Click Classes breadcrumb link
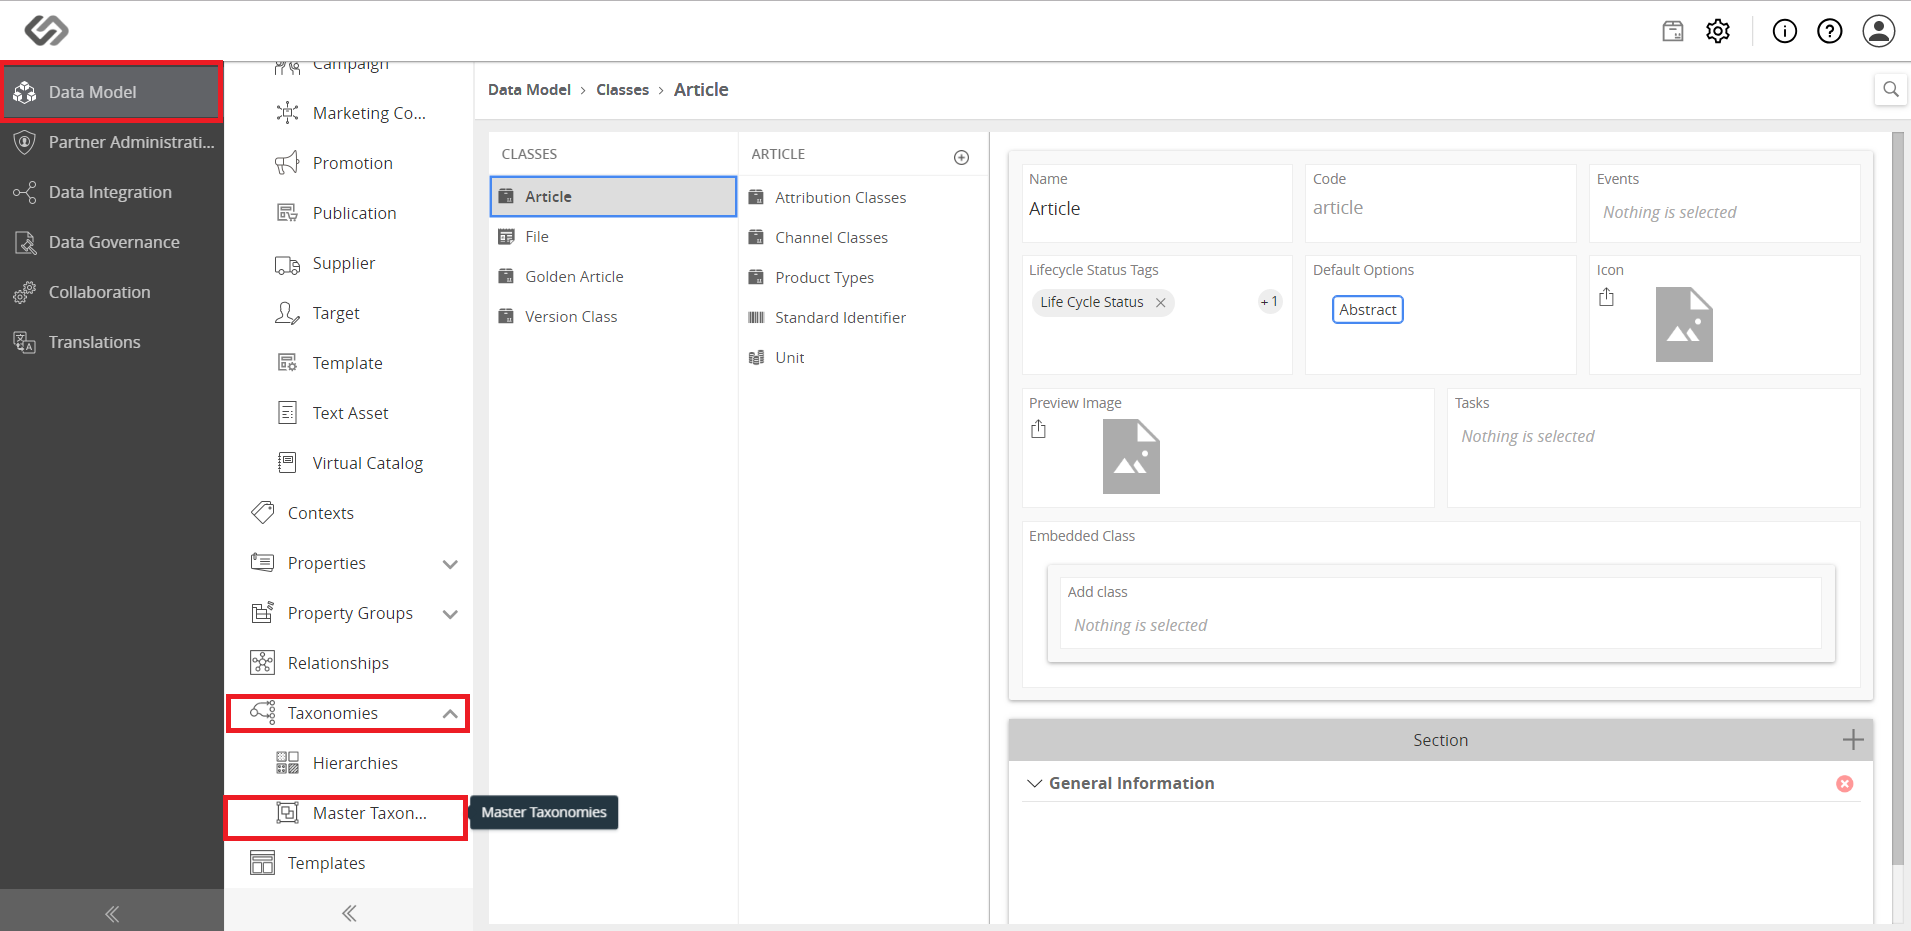Screen dimensions: 1911x931 tap(622, 90)
